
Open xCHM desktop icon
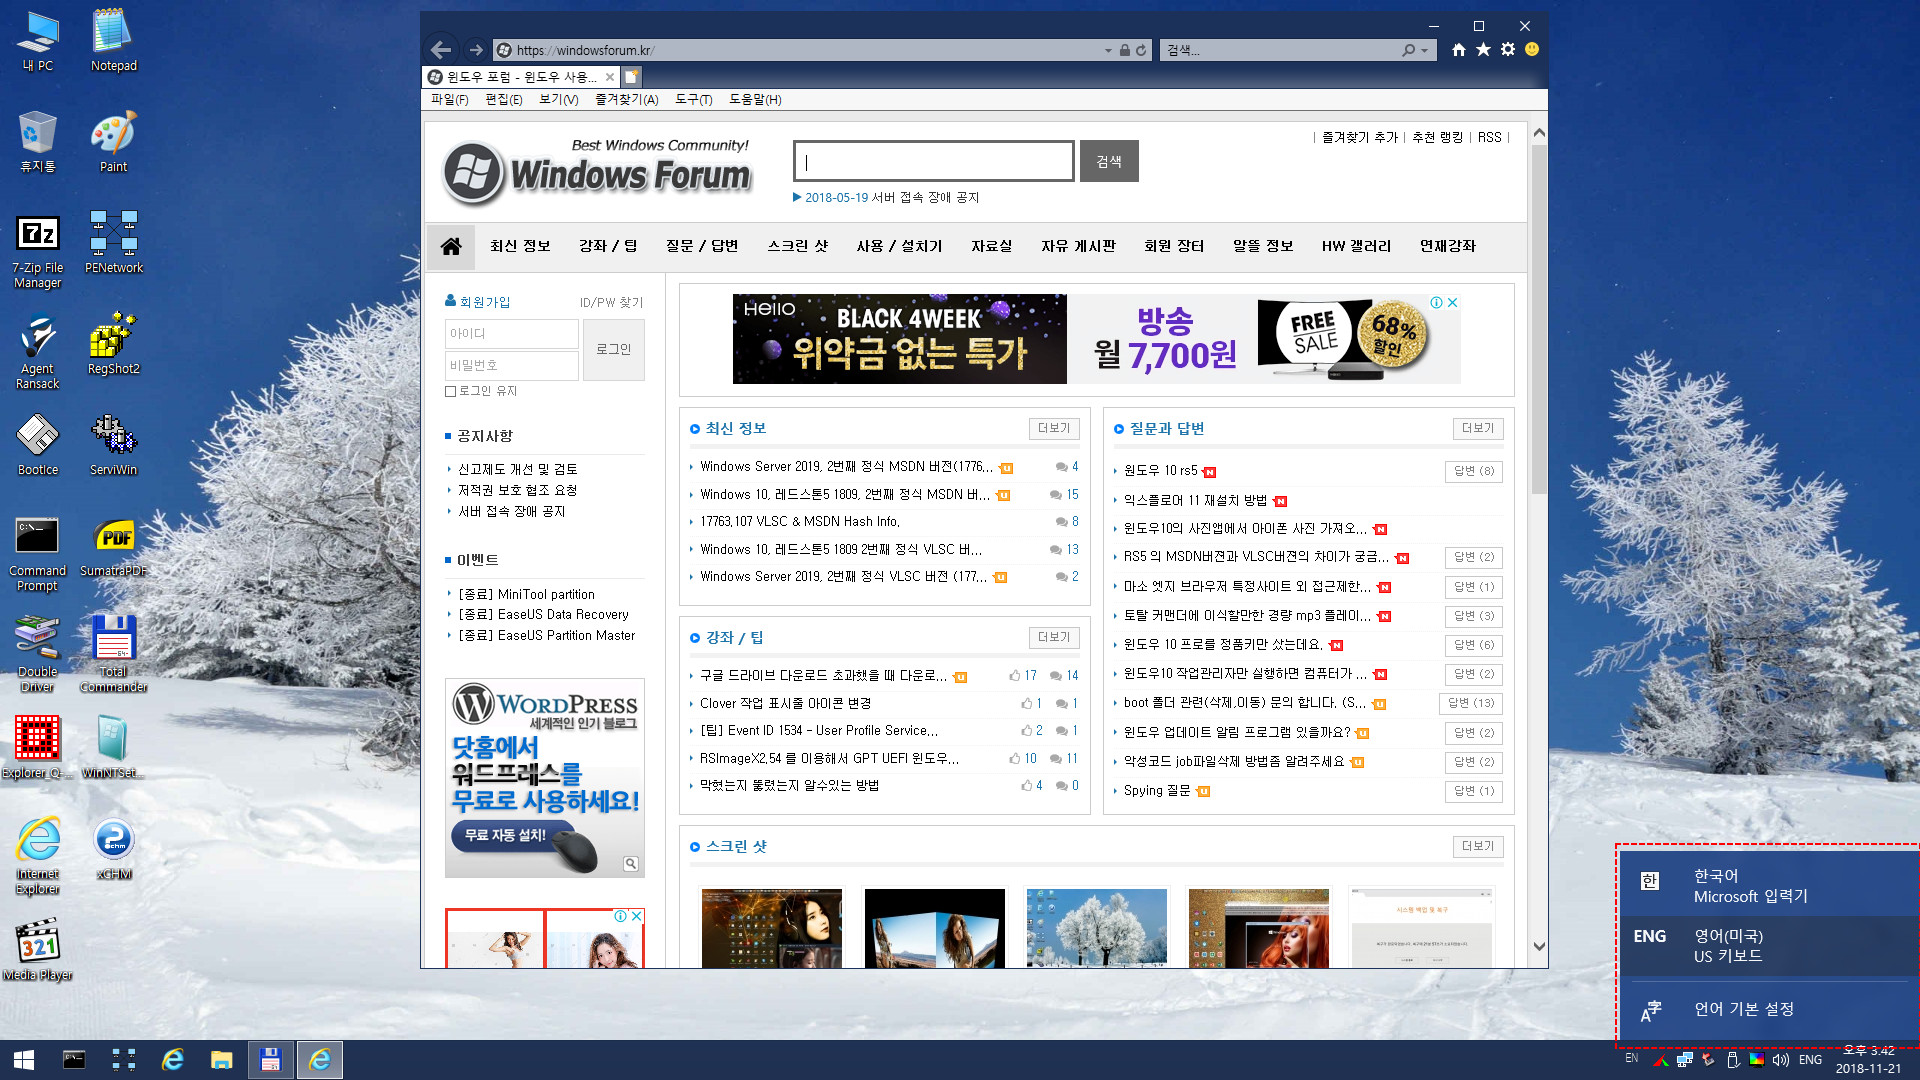pyautogui.click(x=113, y=849)
